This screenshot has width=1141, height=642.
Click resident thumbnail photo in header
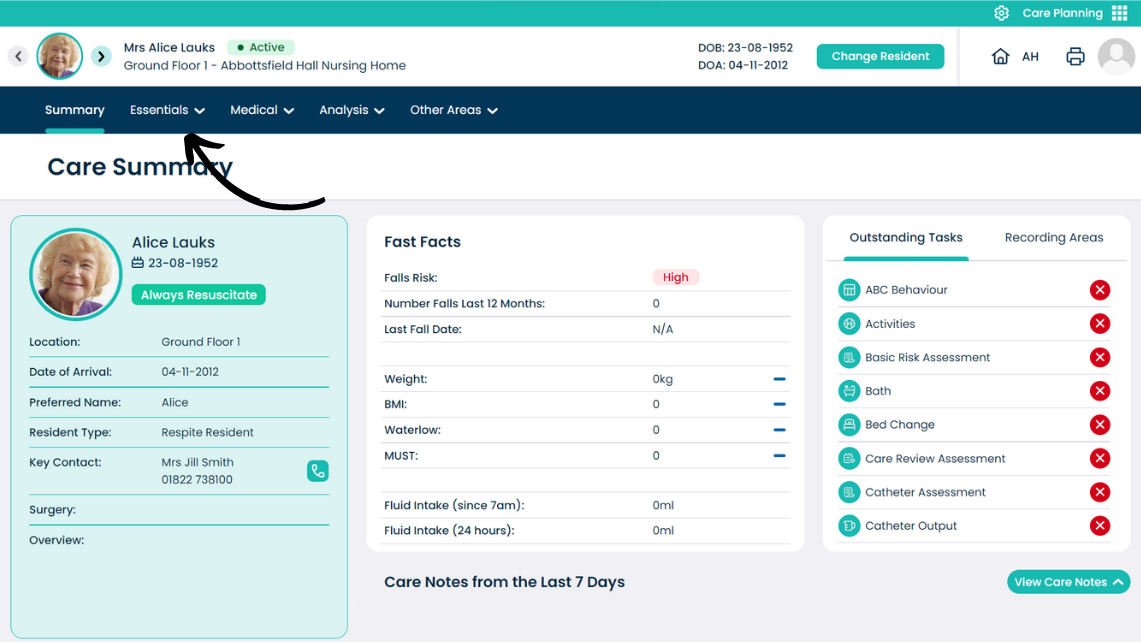(60, 56)
